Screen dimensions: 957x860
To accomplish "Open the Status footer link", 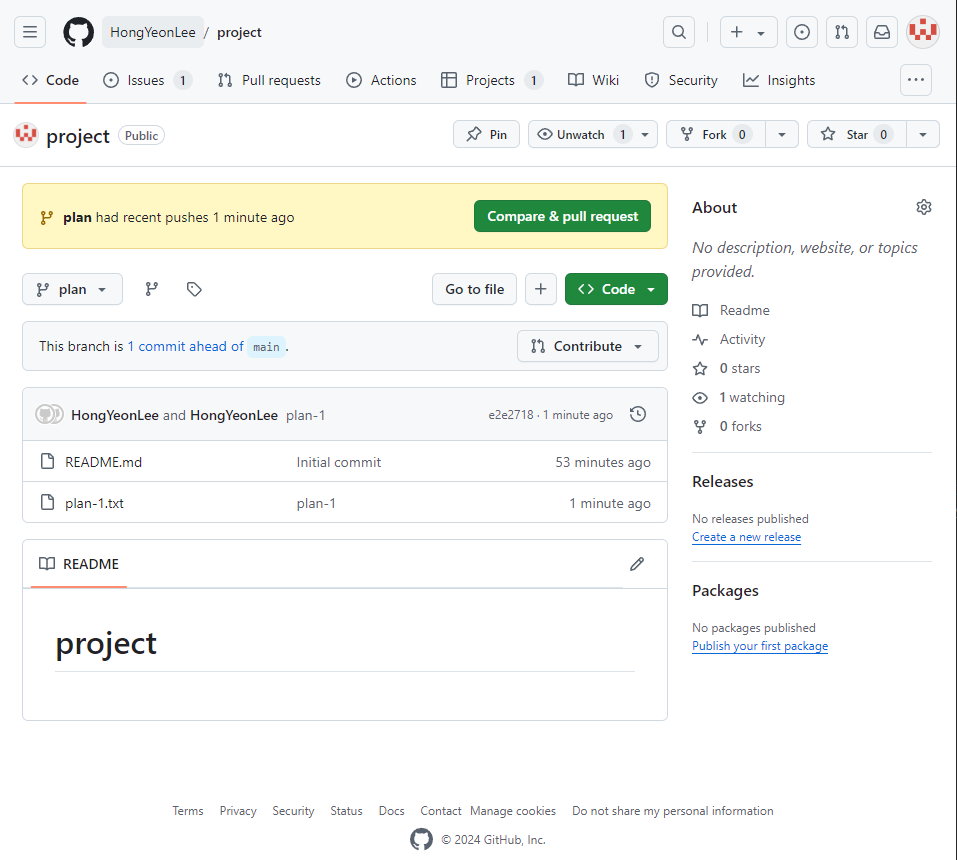I will click(x=346, y=810).
